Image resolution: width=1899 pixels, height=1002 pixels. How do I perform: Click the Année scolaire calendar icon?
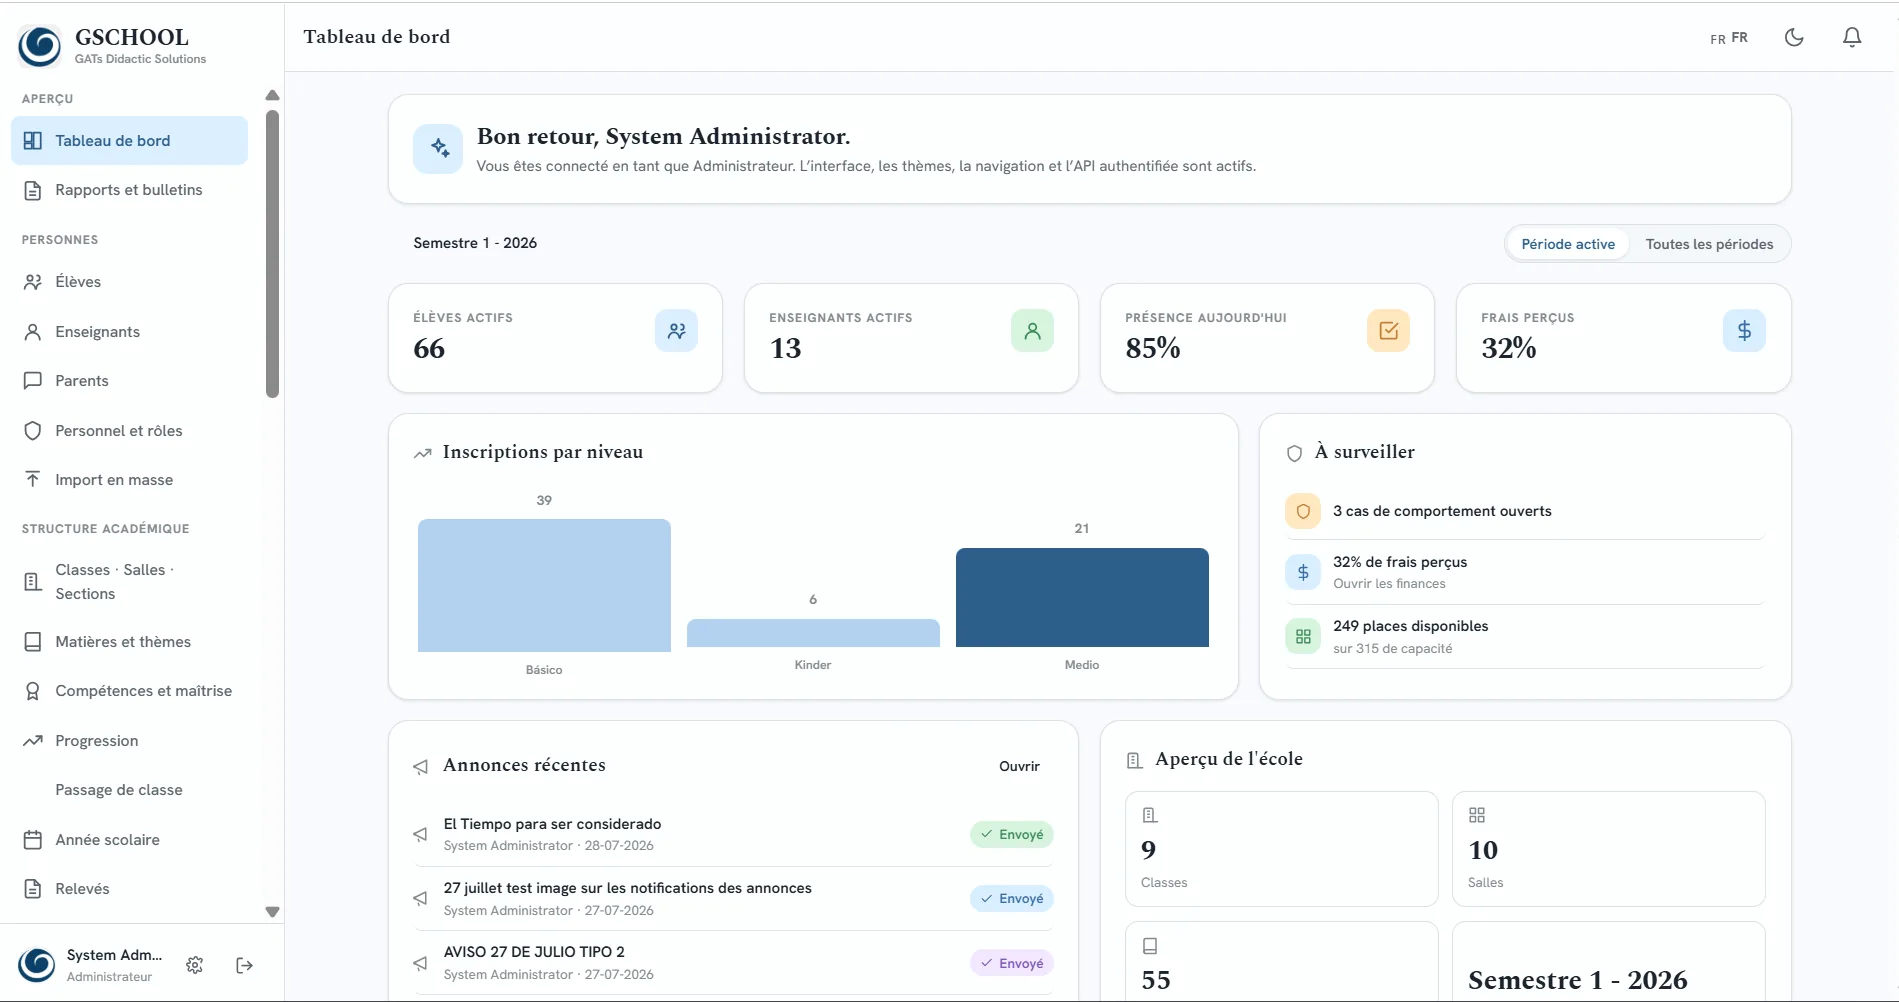pos(33,840)
